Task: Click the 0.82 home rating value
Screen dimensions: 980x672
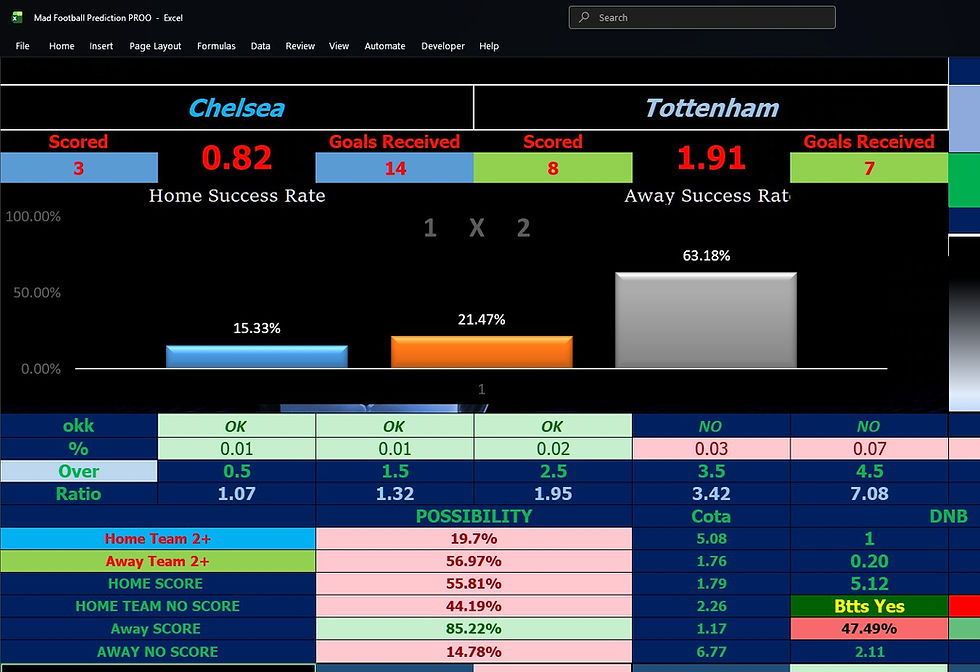Action: click(x=237, y=158)
